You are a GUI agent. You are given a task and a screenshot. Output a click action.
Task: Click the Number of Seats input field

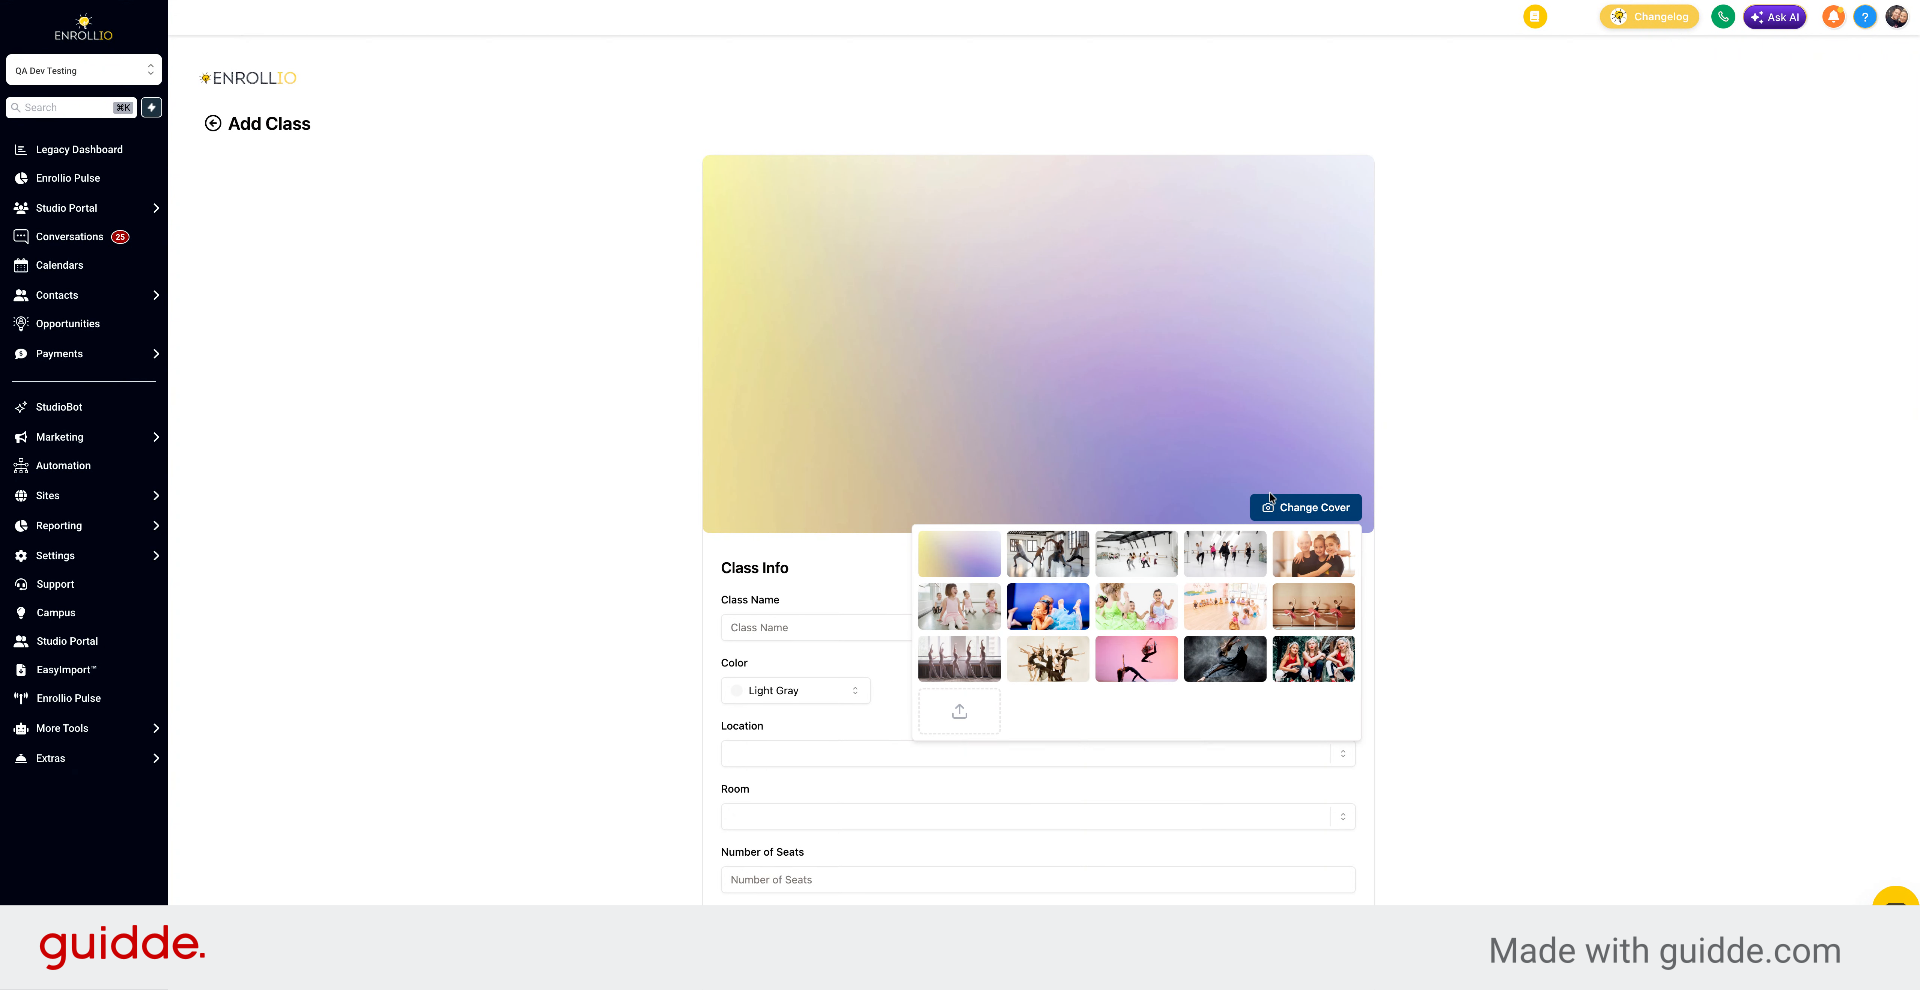click(x=1038, y=880)
